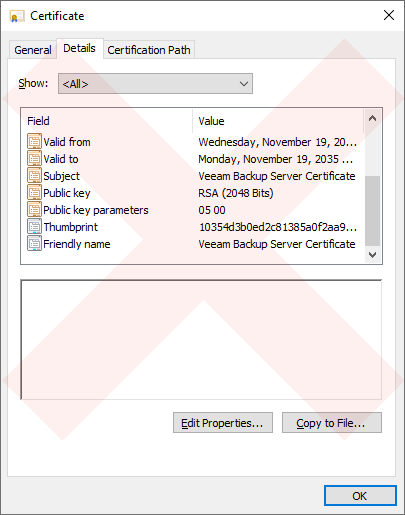405x515 pixels.
Task: Confirm the dialog with OK
Action: pos(360,496)
